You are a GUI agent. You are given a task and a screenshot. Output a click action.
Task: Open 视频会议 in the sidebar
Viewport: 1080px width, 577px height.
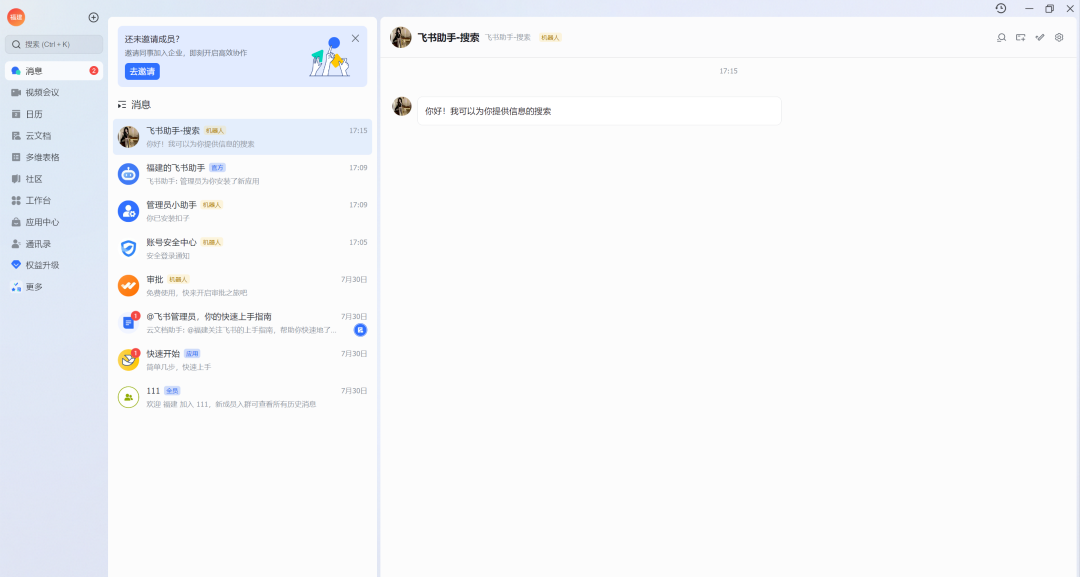click(x=42, y=92)
